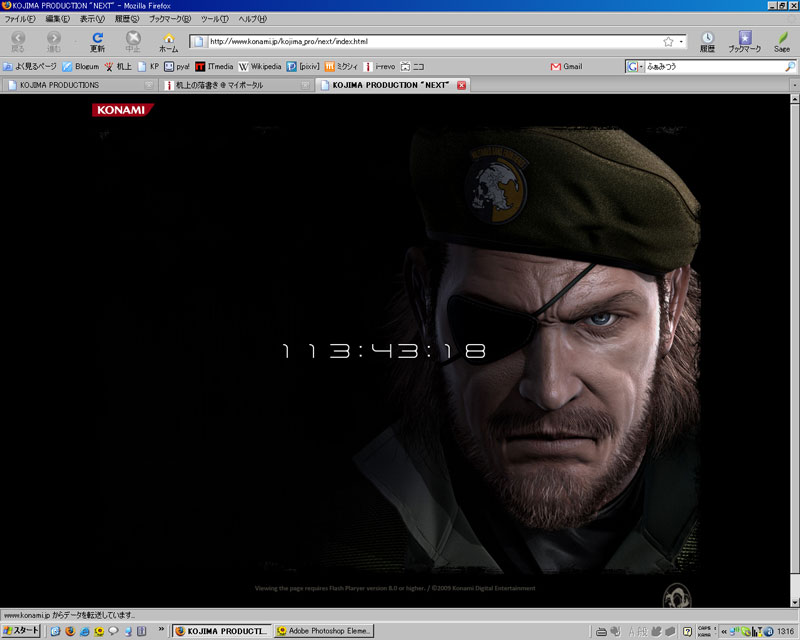Screen dimensions: 800x640
Task: Close the KOJIMA PRODUCTION "NEXT" tab
Action: [462, 85]
